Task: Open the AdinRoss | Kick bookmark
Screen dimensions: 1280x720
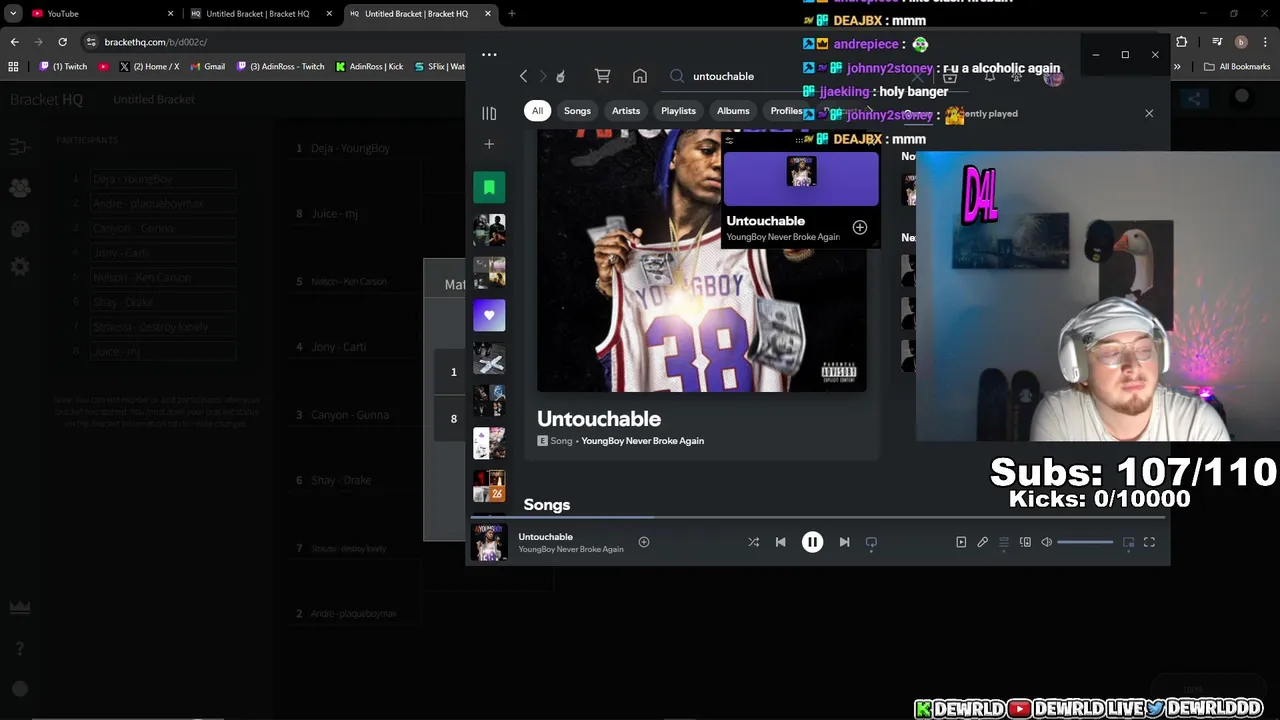Action: [x=369, y=67]
